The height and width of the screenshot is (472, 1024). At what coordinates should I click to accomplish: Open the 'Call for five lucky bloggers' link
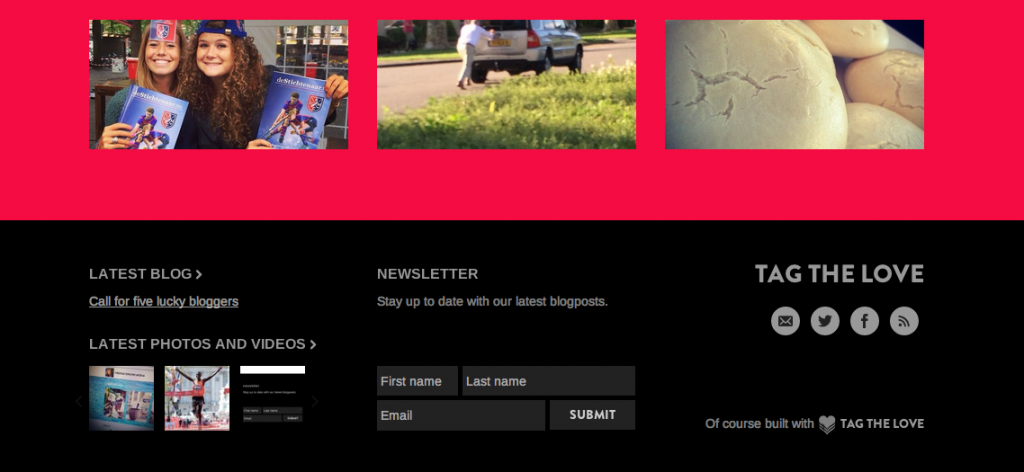(x=163, y=302)
